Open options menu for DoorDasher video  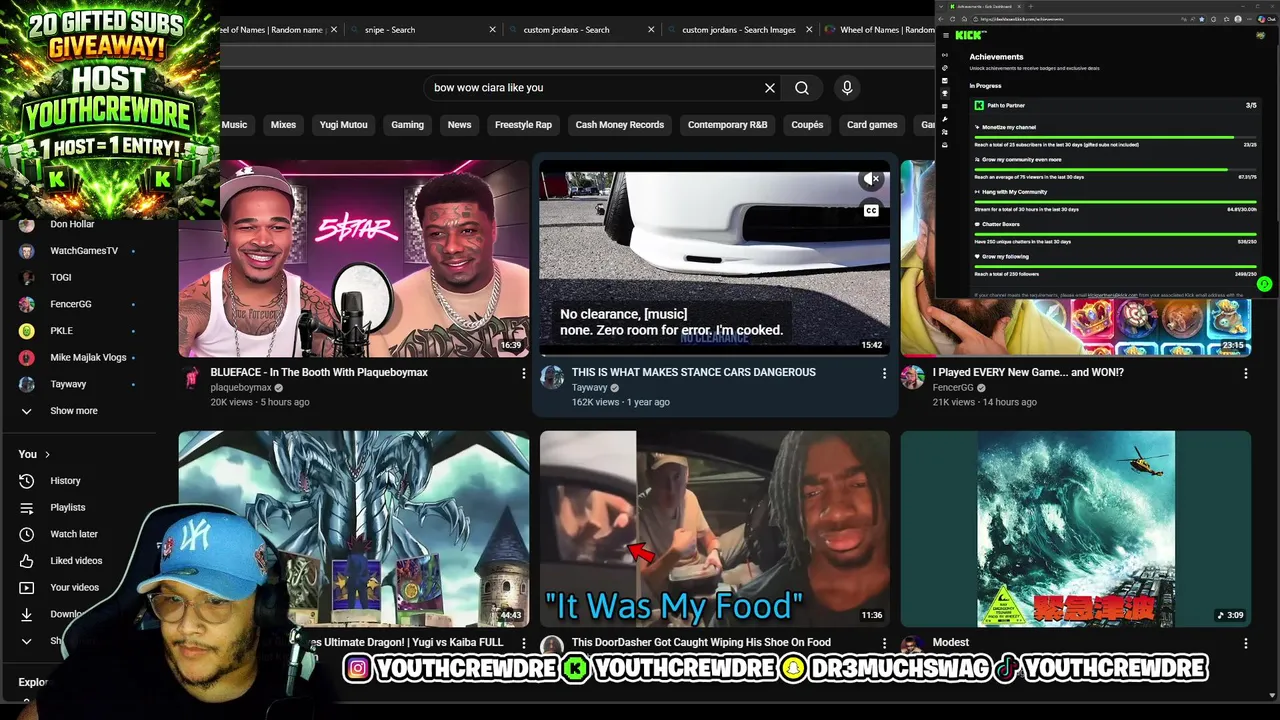pyautogui.click(x=884, y=644)
